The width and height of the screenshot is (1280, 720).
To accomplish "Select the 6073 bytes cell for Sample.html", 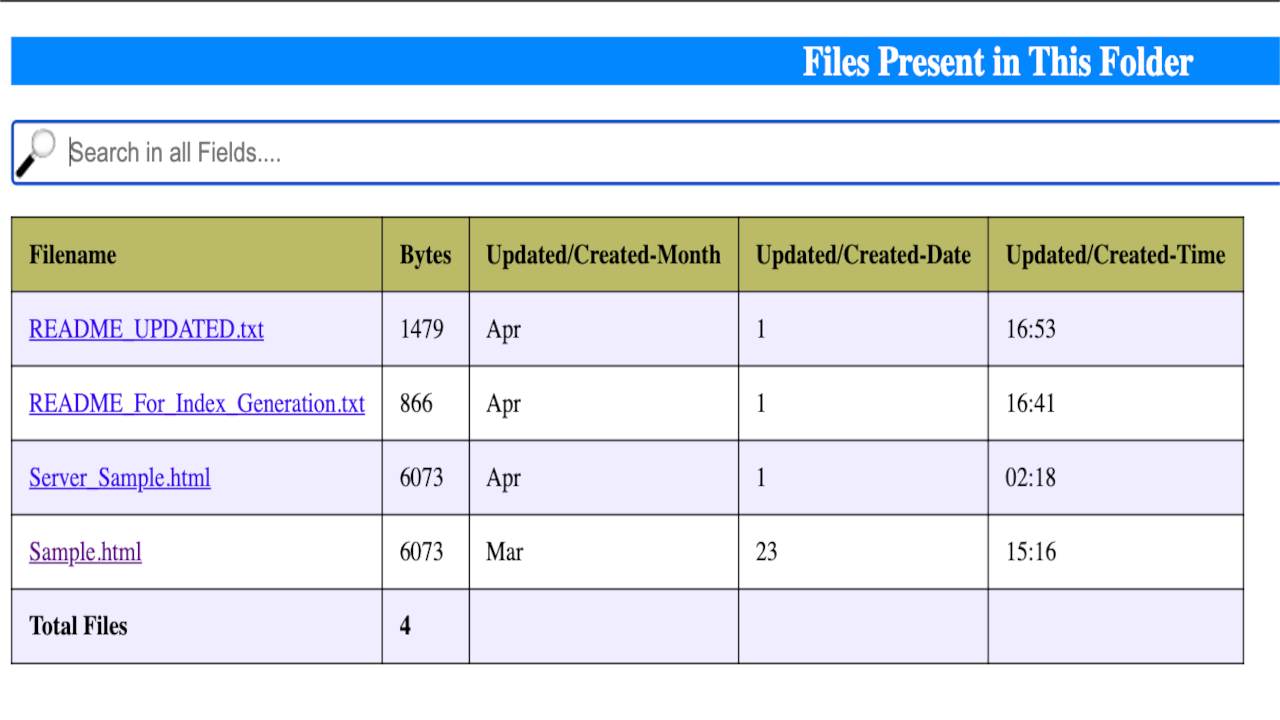I will coord(426,552).
